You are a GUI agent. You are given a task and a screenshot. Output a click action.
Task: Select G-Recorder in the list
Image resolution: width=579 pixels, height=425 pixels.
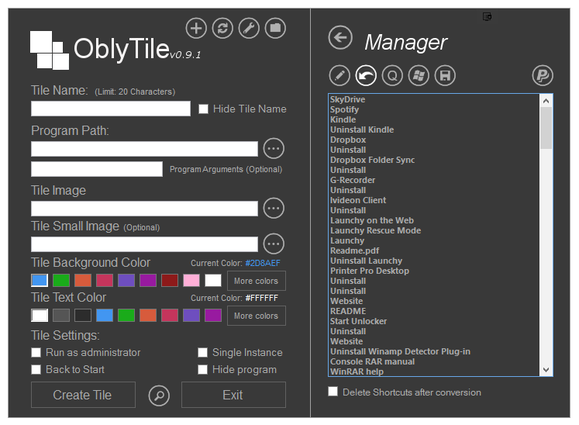point(353,180)
